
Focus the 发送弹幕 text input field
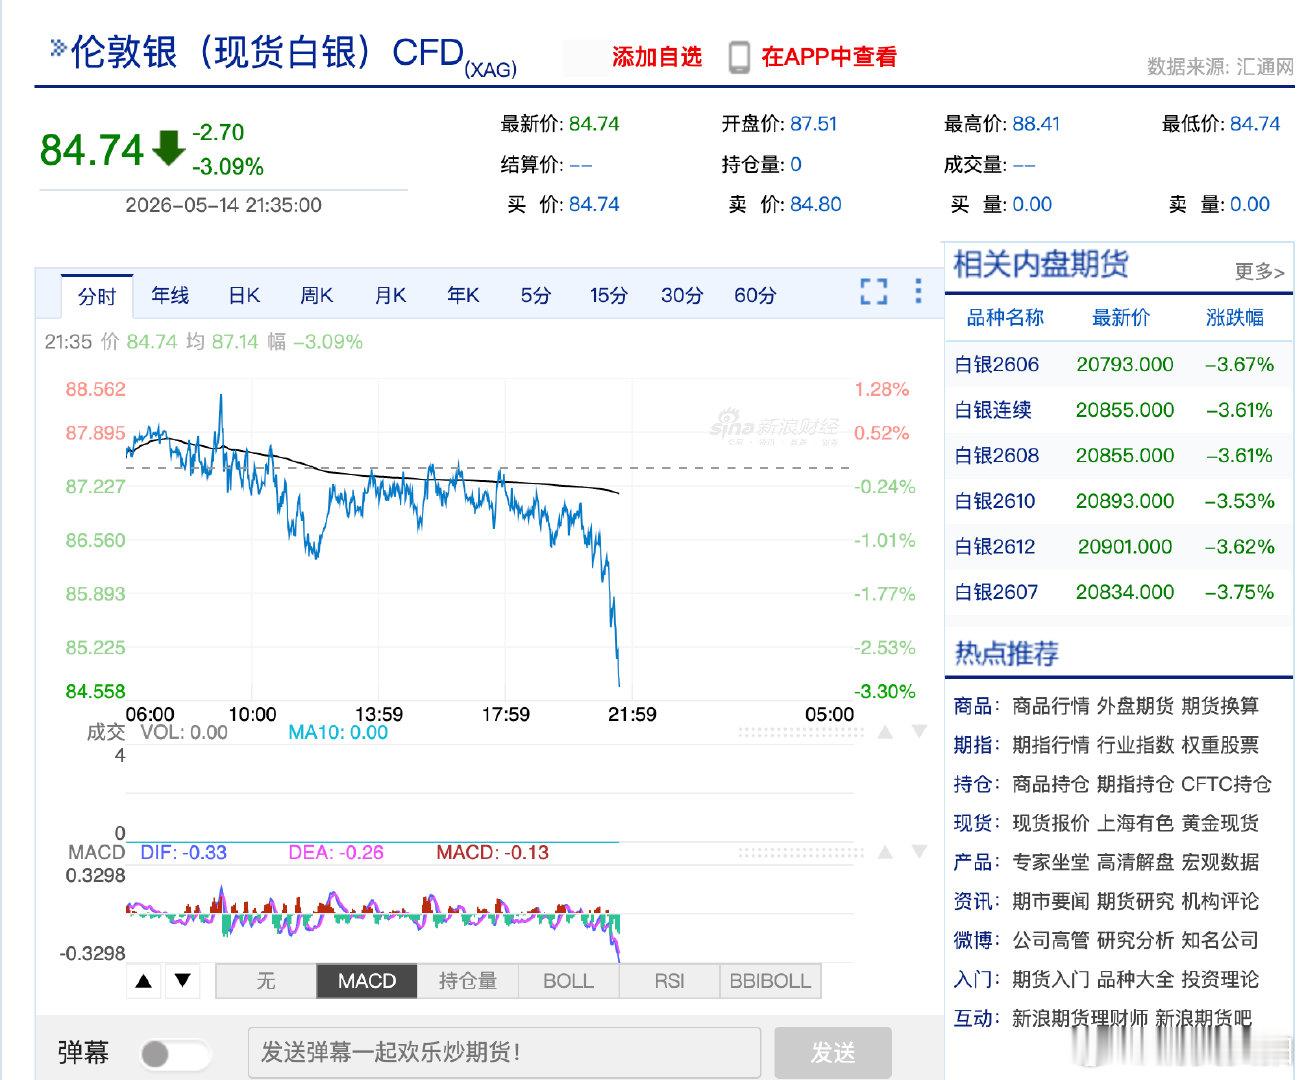[x=504, y=1053]
